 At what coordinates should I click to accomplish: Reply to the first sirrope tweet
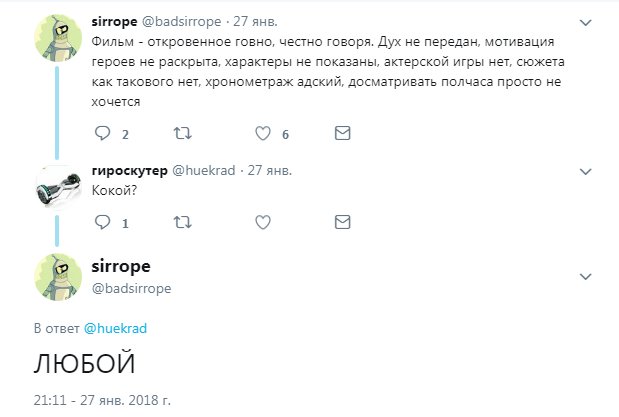pos(101,134)
